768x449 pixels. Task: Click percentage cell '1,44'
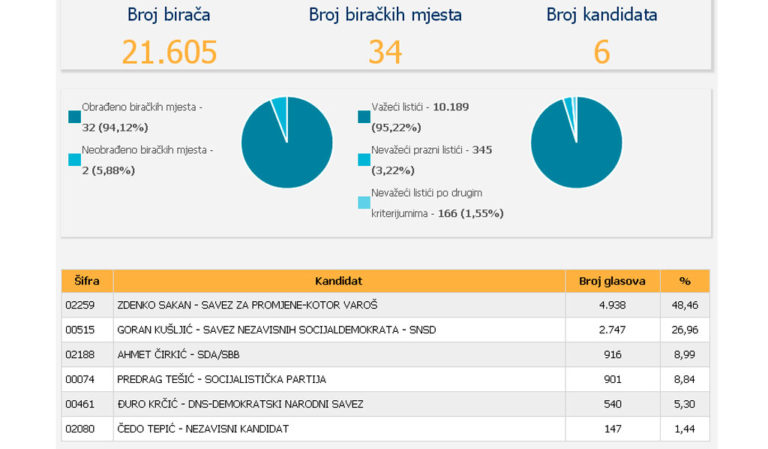[x=685, y=429]
